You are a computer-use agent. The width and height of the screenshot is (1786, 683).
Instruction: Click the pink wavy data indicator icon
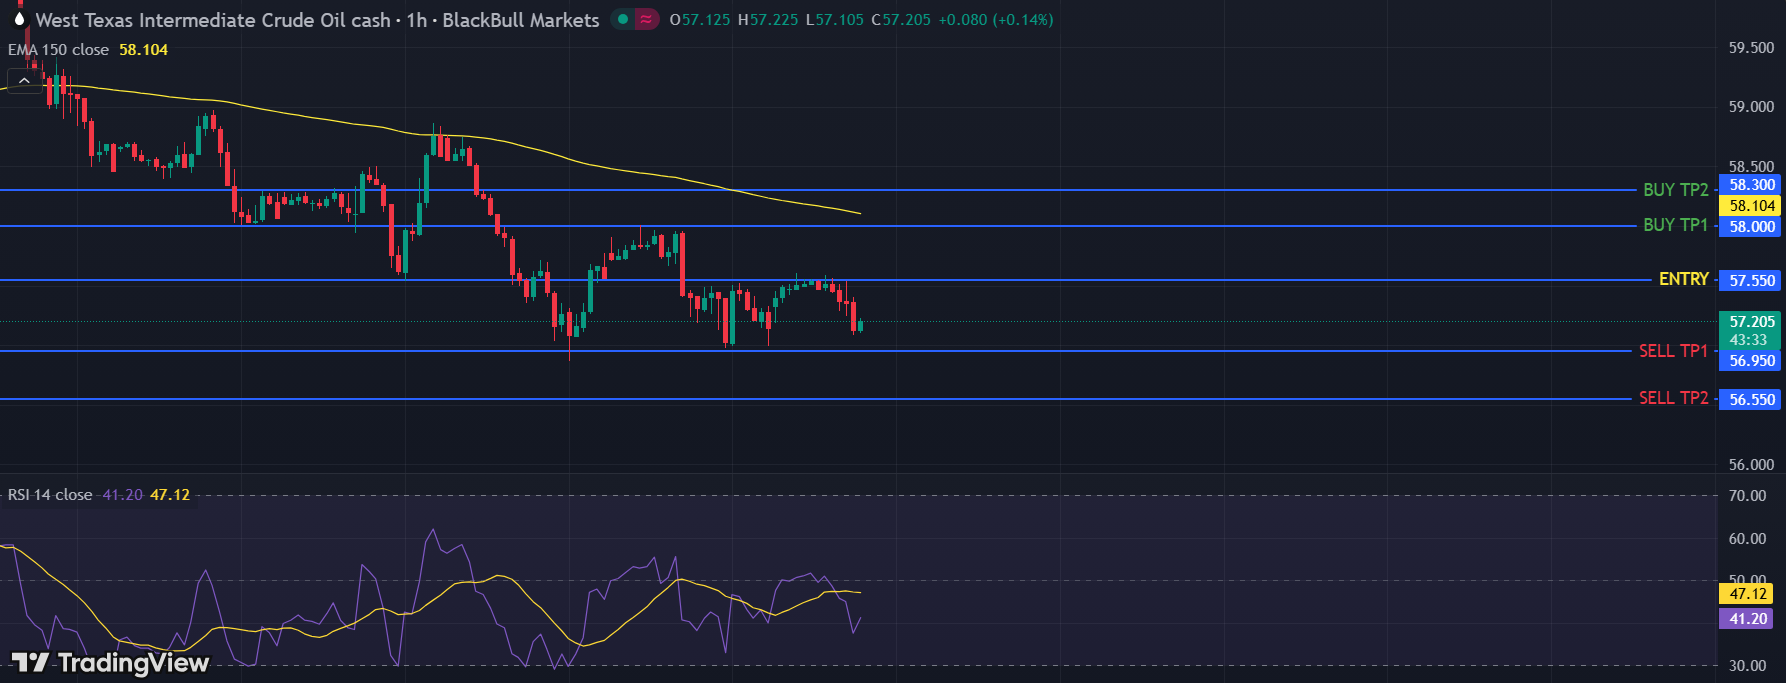647,19
